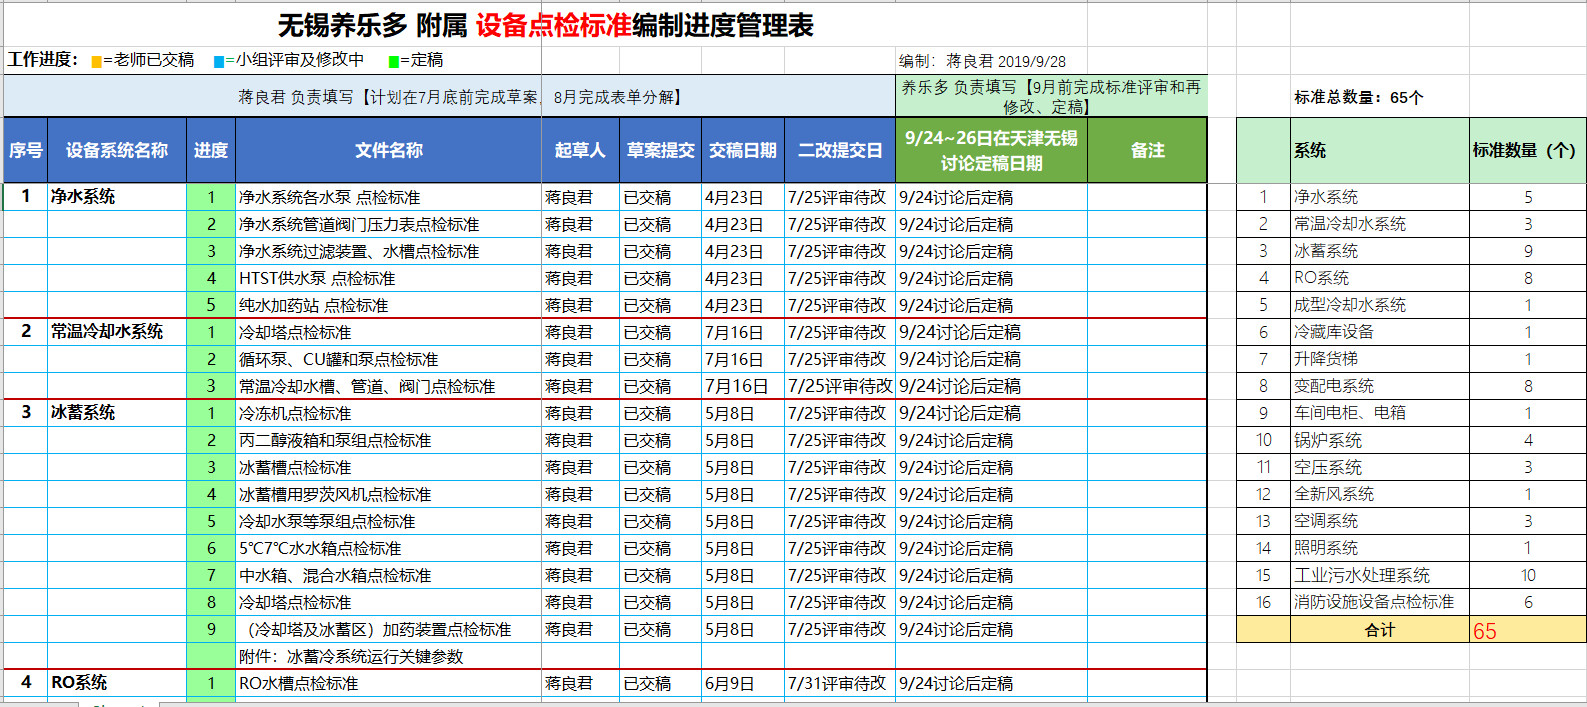Click the 设备系统名称 column header
1587x707 pixels.
tap(117, 150)
